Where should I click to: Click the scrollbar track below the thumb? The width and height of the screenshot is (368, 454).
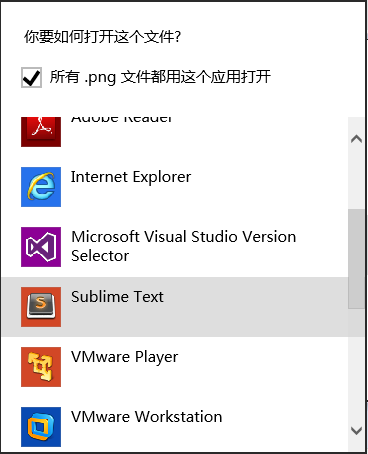356,365
